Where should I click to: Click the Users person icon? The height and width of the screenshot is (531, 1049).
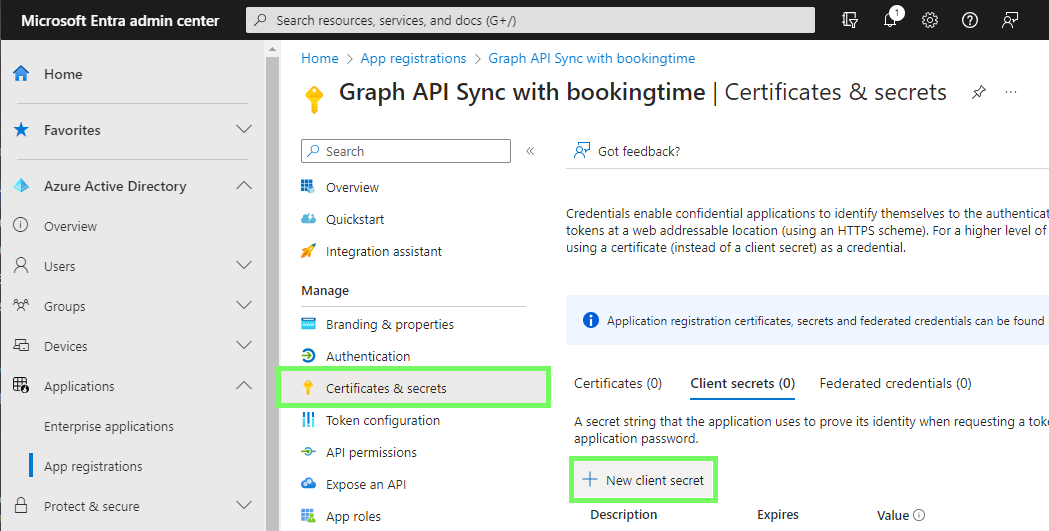tap(21, 266)
